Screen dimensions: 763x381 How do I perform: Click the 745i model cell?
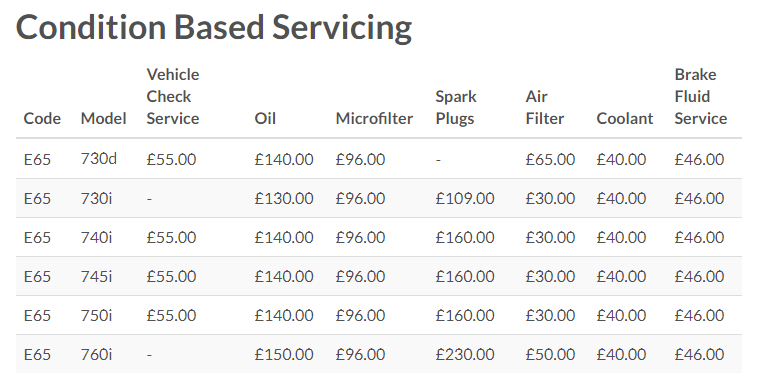coord(96,276)
